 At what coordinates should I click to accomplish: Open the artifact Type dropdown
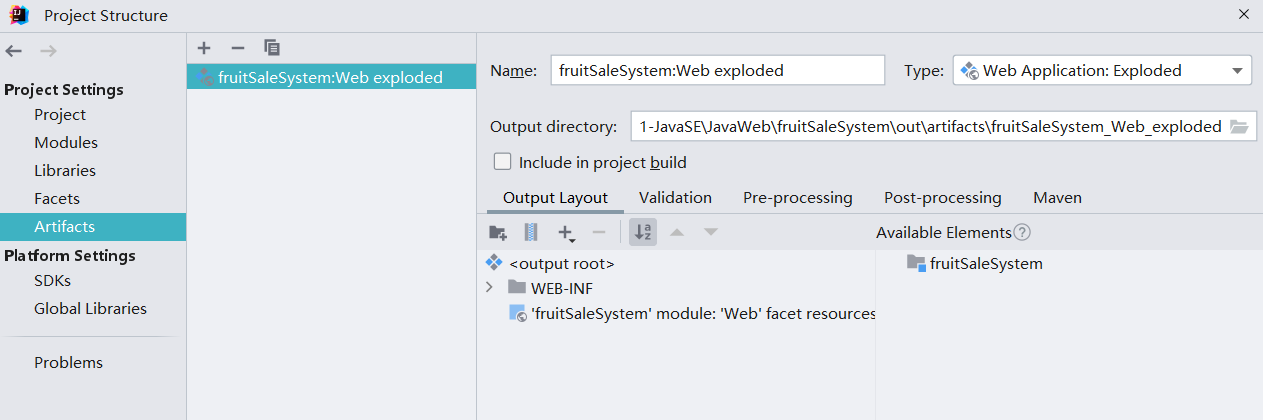(x=1102, y=71)
